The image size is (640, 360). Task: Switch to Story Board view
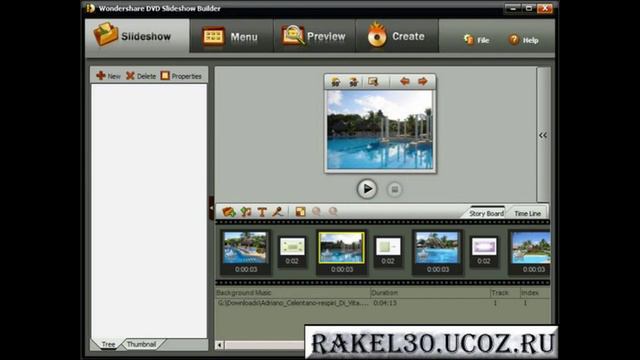(486, 213)
